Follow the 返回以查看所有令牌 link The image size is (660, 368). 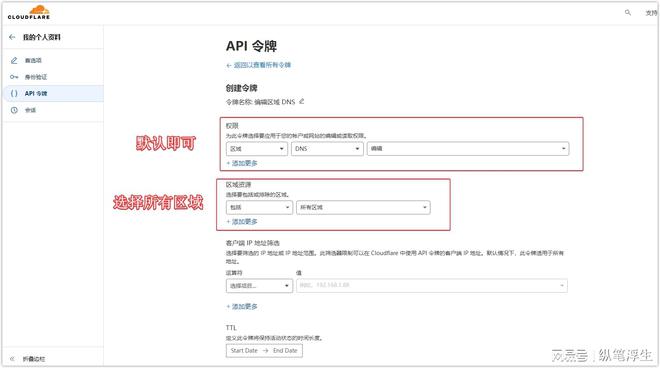click(258, 65)
